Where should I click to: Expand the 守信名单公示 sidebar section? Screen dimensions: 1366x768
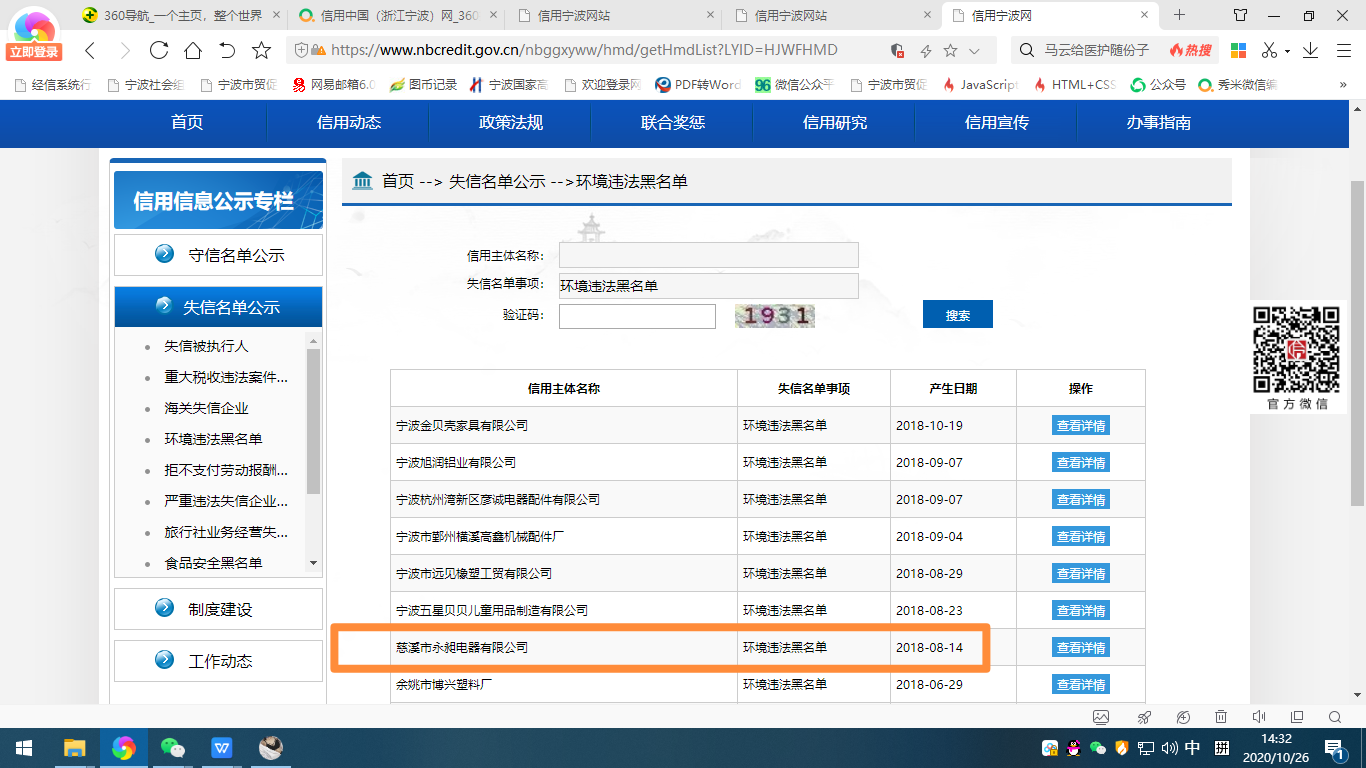218,255
